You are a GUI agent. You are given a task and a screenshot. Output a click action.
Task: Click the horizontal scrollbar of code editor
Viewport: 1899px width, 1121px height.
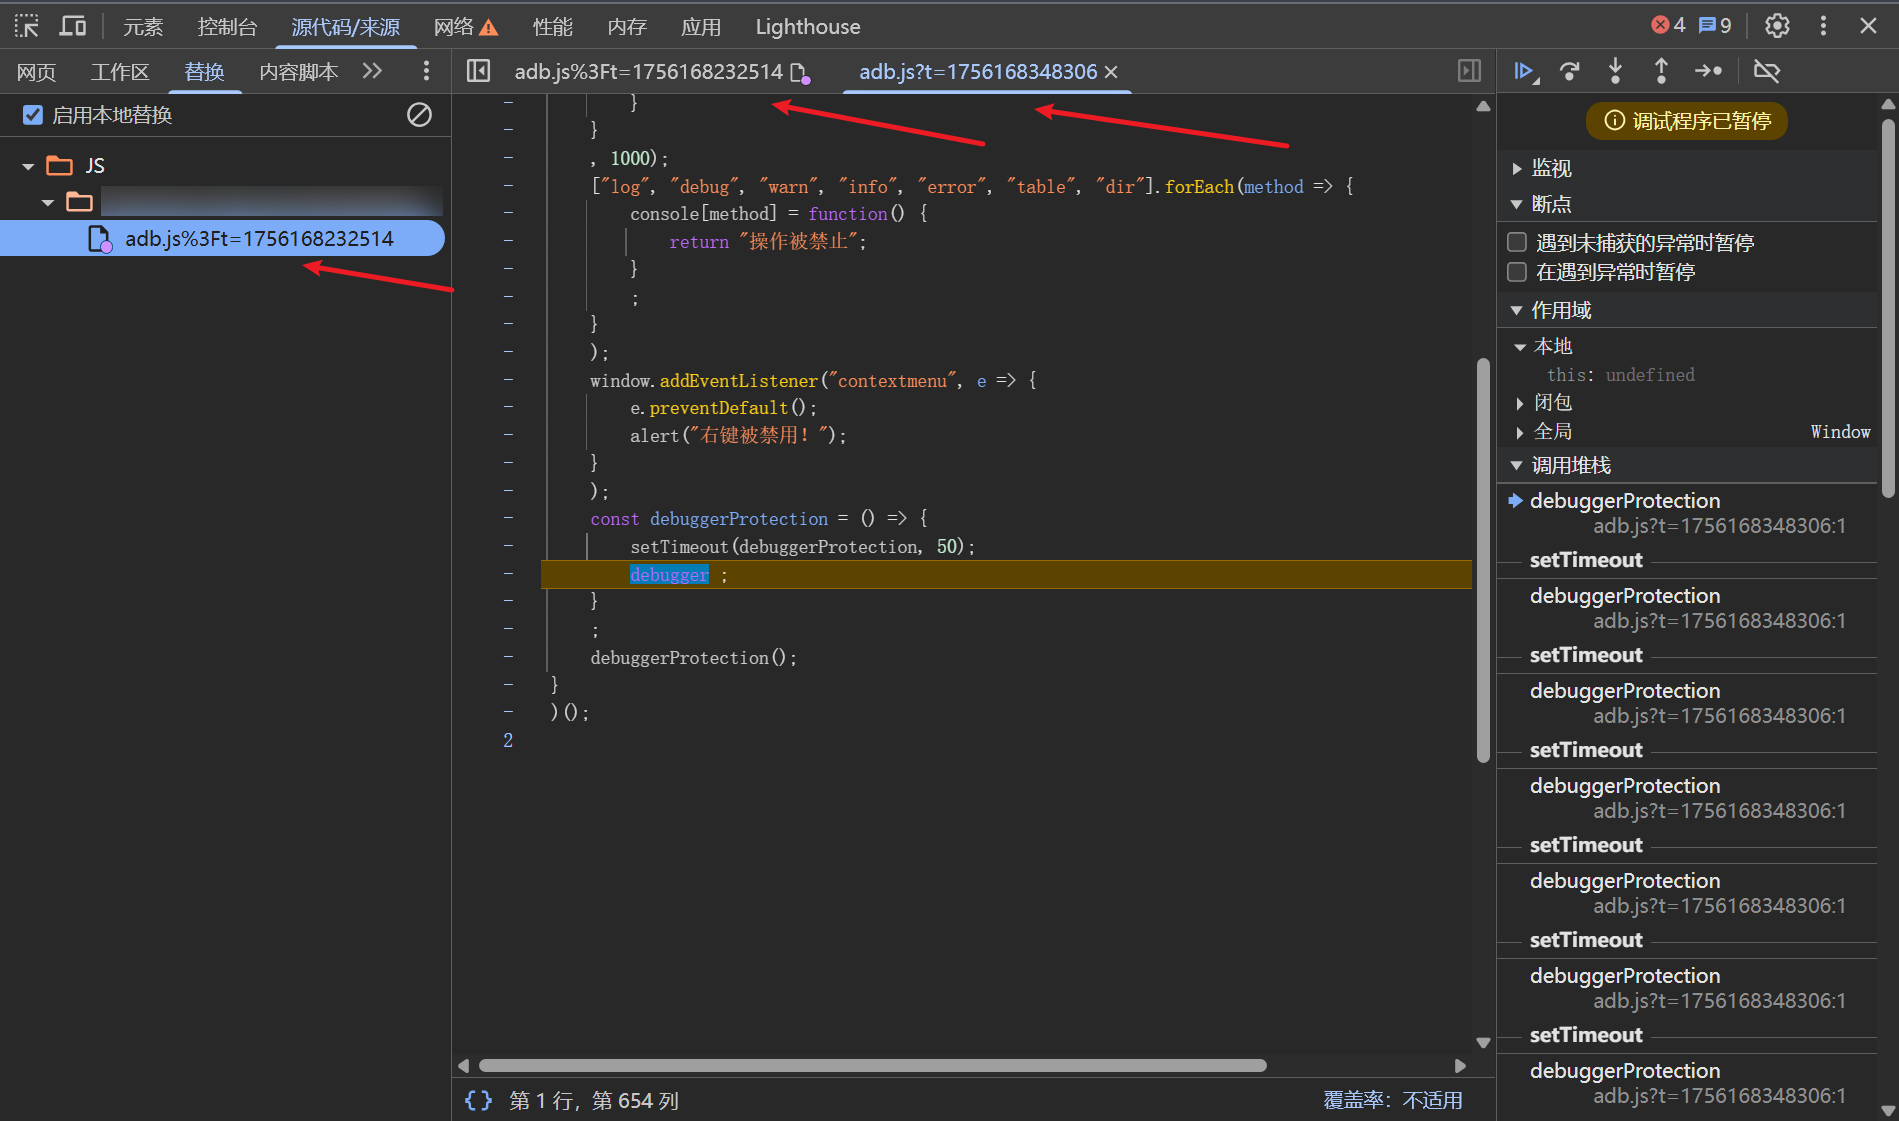[x=872, y=1066]
